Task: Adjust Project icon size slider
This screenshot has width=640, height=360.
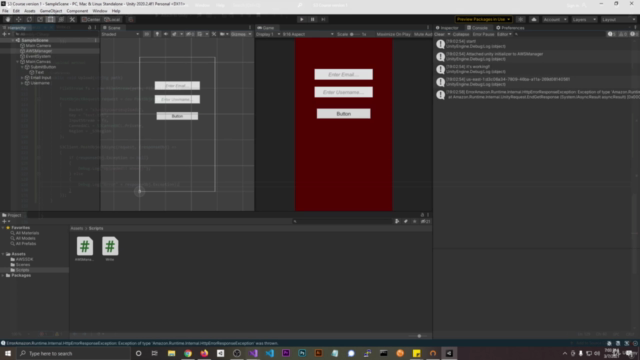Action: 418,336
